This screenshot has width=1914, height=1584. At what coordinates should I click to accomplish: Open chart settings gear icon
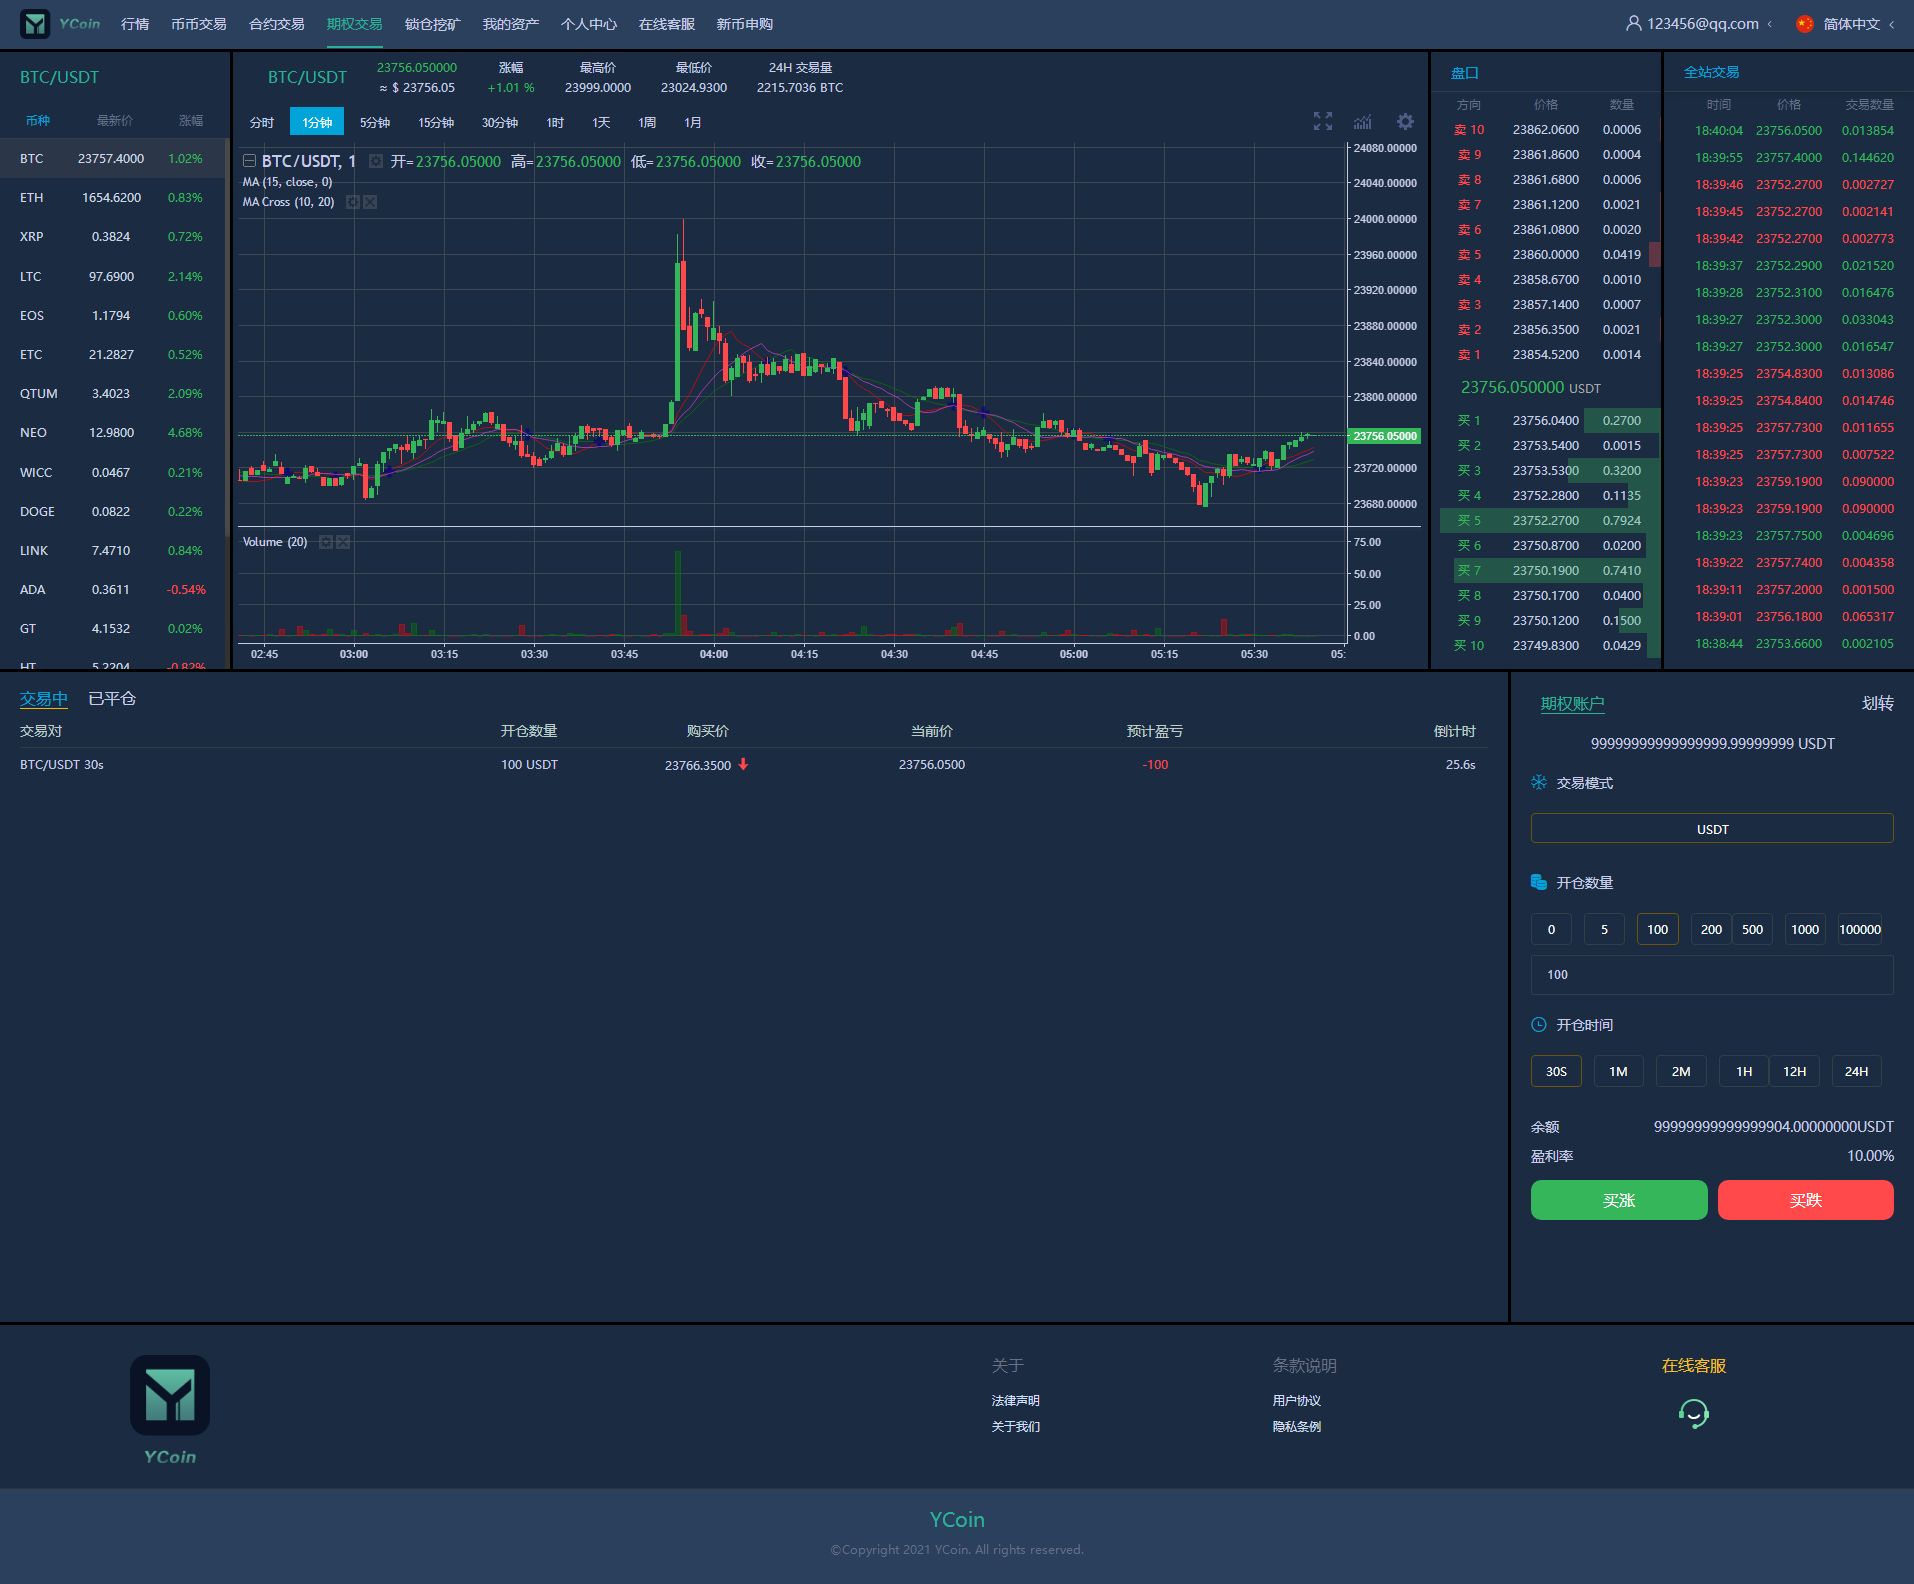click(x=1405, y=122)
